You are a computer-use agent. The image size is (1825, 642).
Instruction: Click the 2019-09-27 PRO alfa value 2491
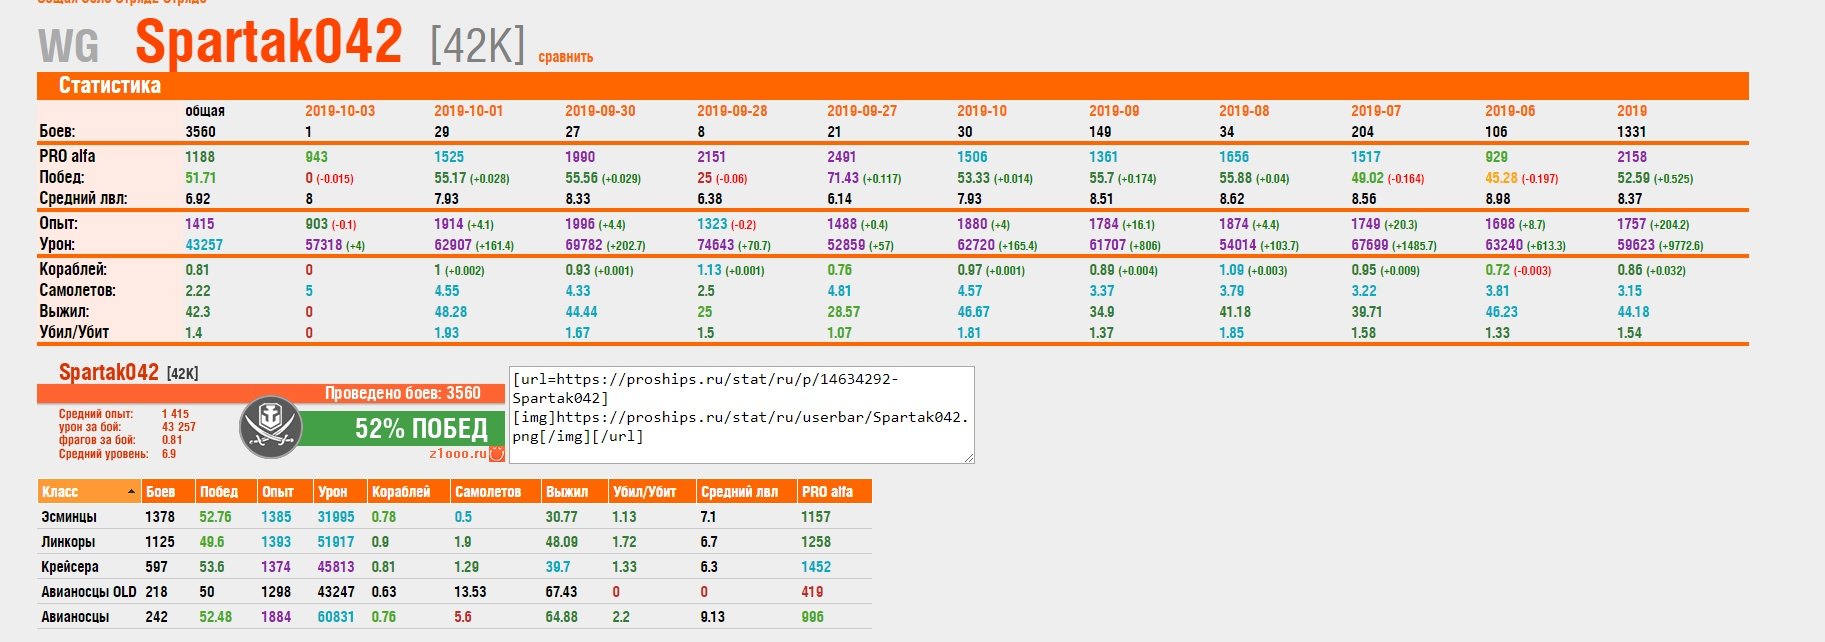coord(842,157)
